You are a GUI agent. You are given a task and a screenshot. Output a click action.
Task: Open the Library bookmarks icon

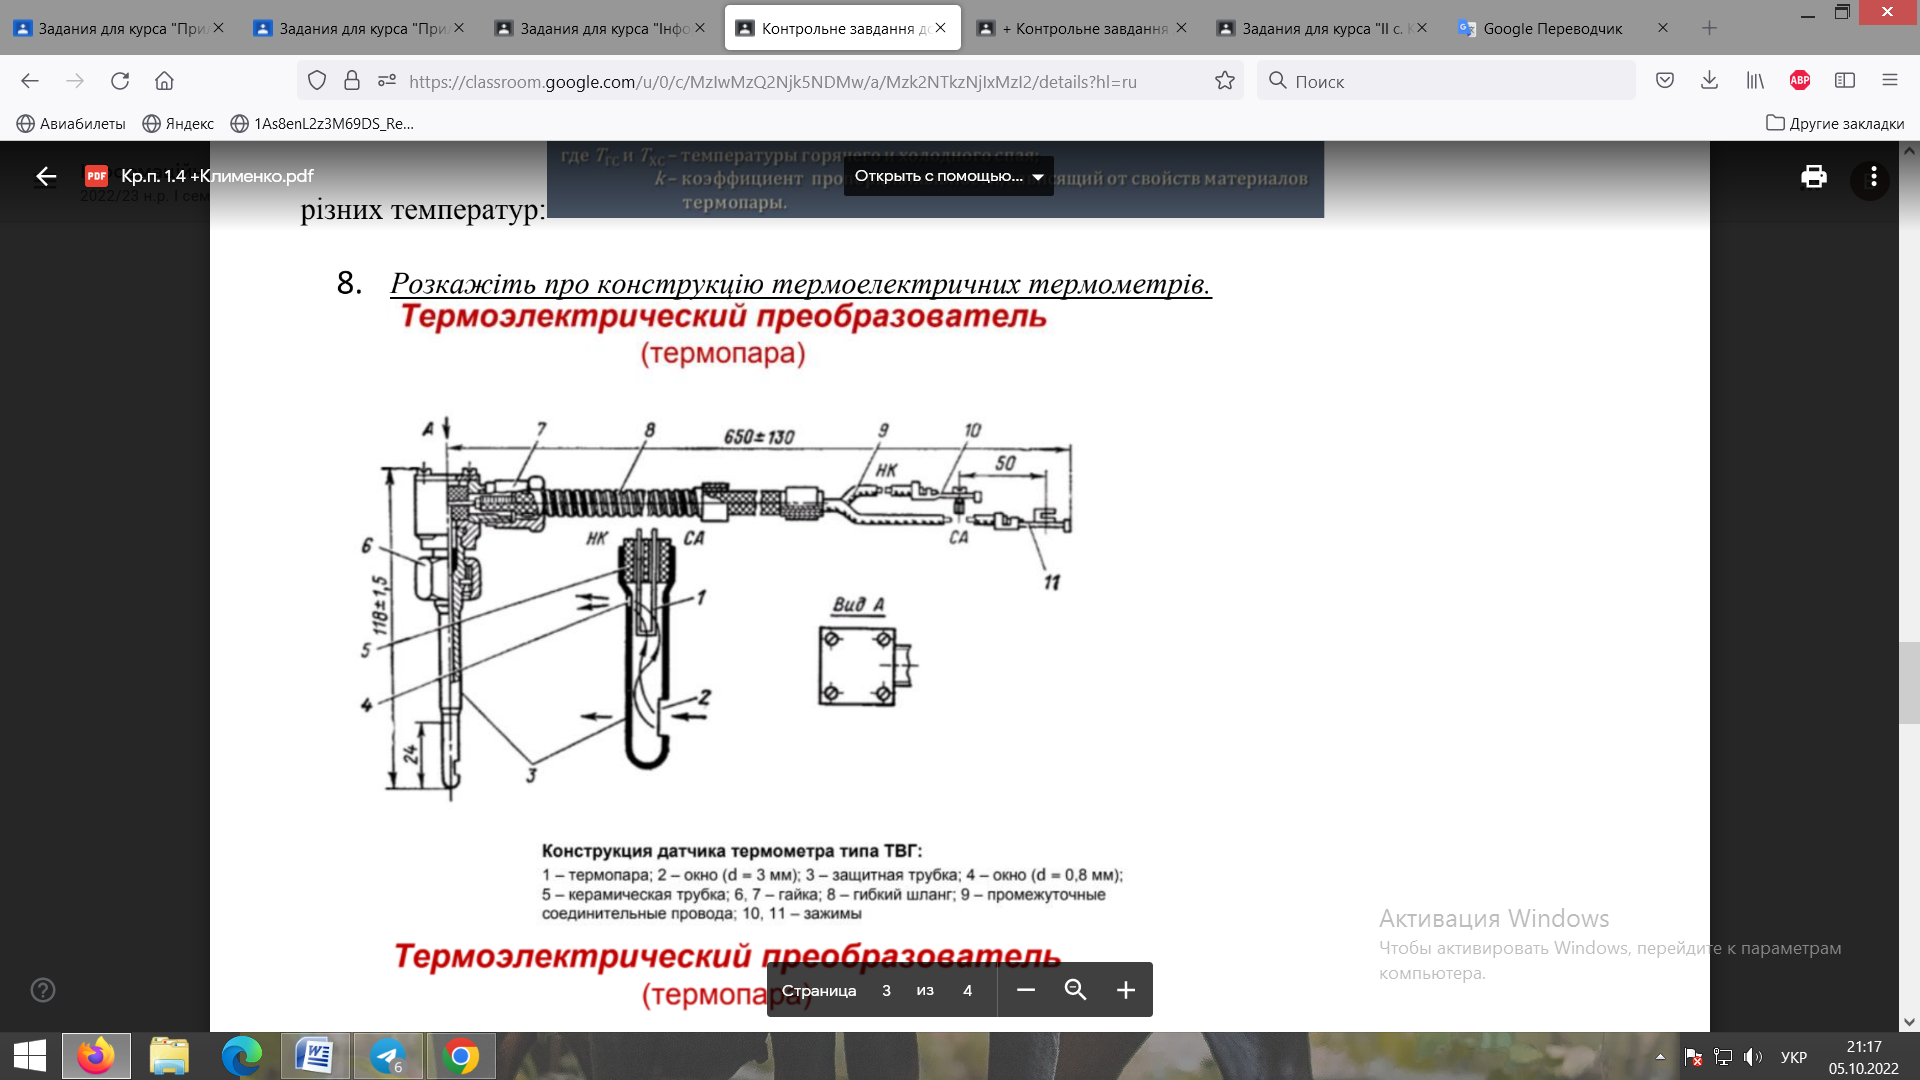[x=1755, y=81]
